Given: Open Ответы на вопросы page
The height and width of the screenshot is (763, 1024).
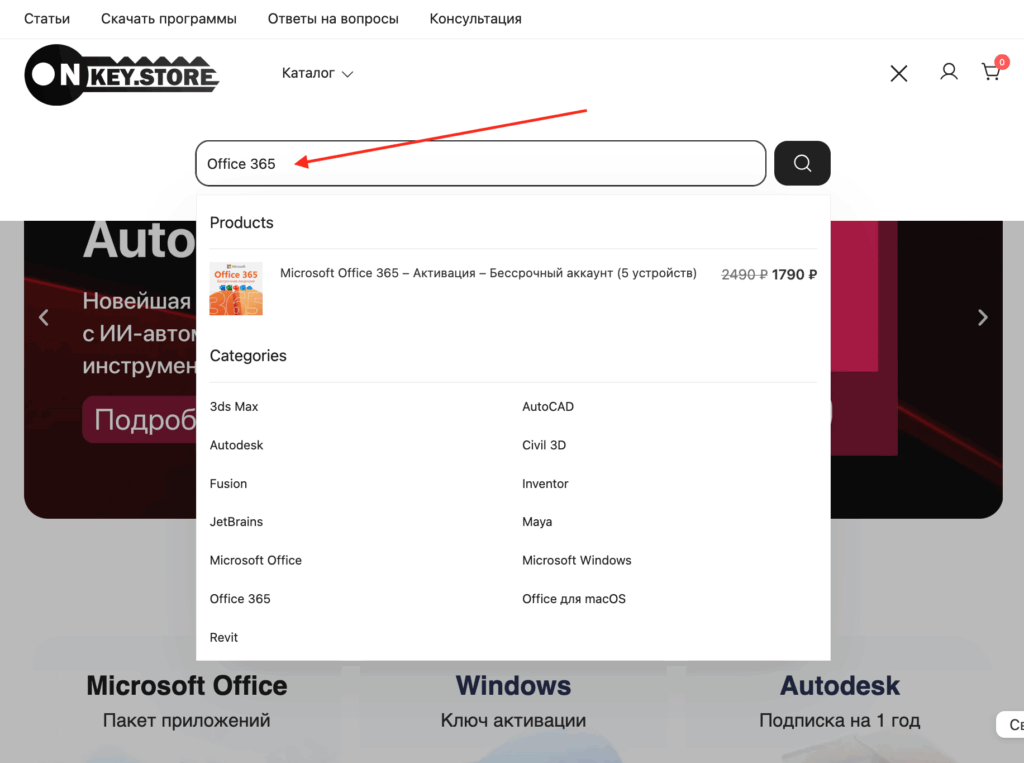Looking at the screenshot, I should pyautogui.click(x=333, y=19).
